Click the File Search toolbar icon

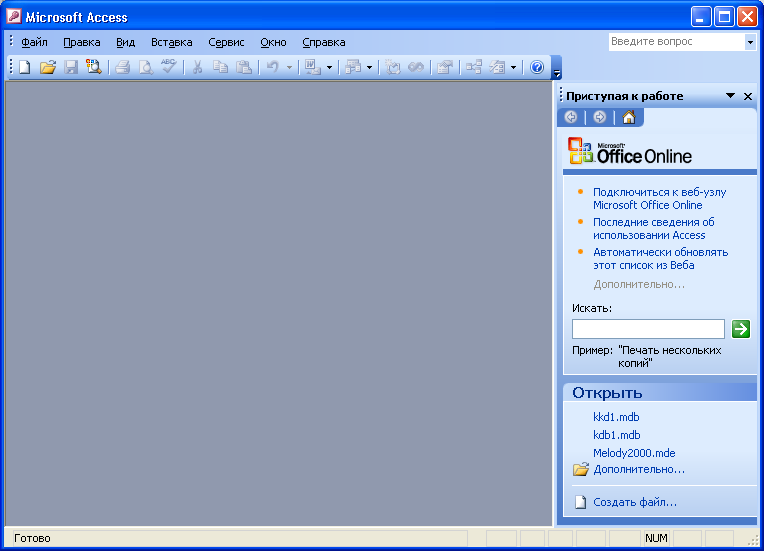[94, 67]
